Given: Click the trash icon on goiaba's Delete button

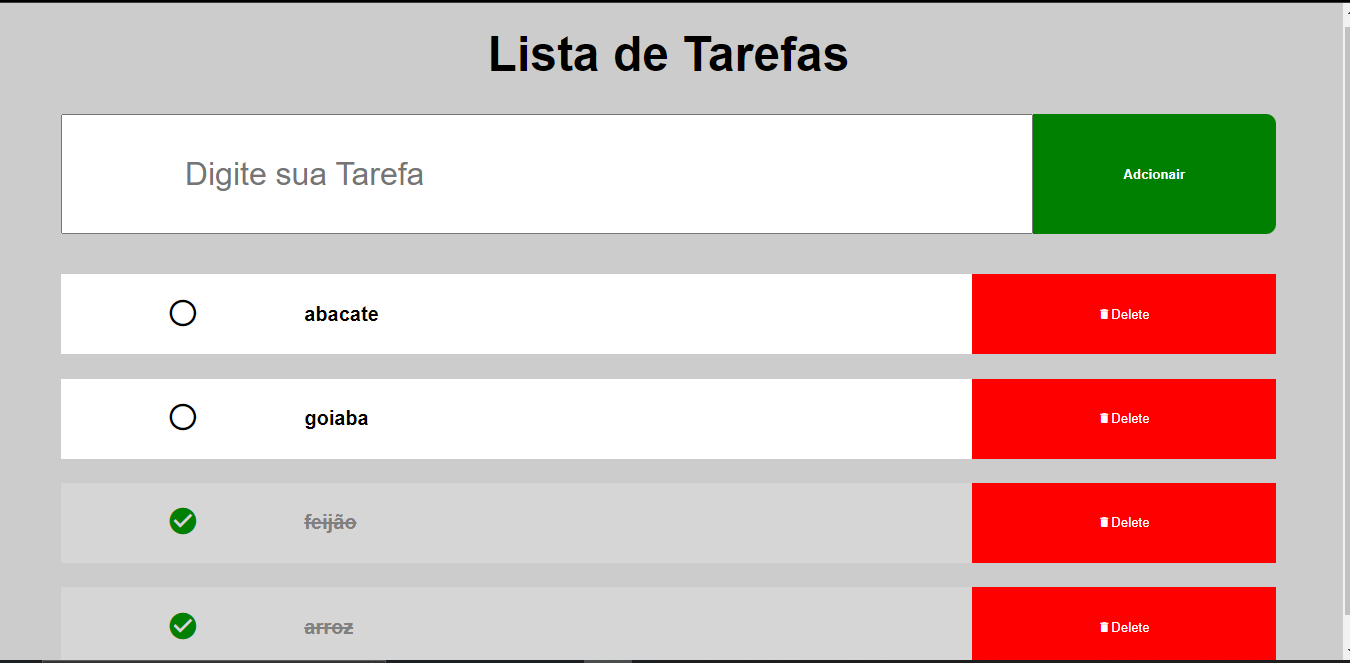Looking at the screenshot, I should click(1104, 418).
